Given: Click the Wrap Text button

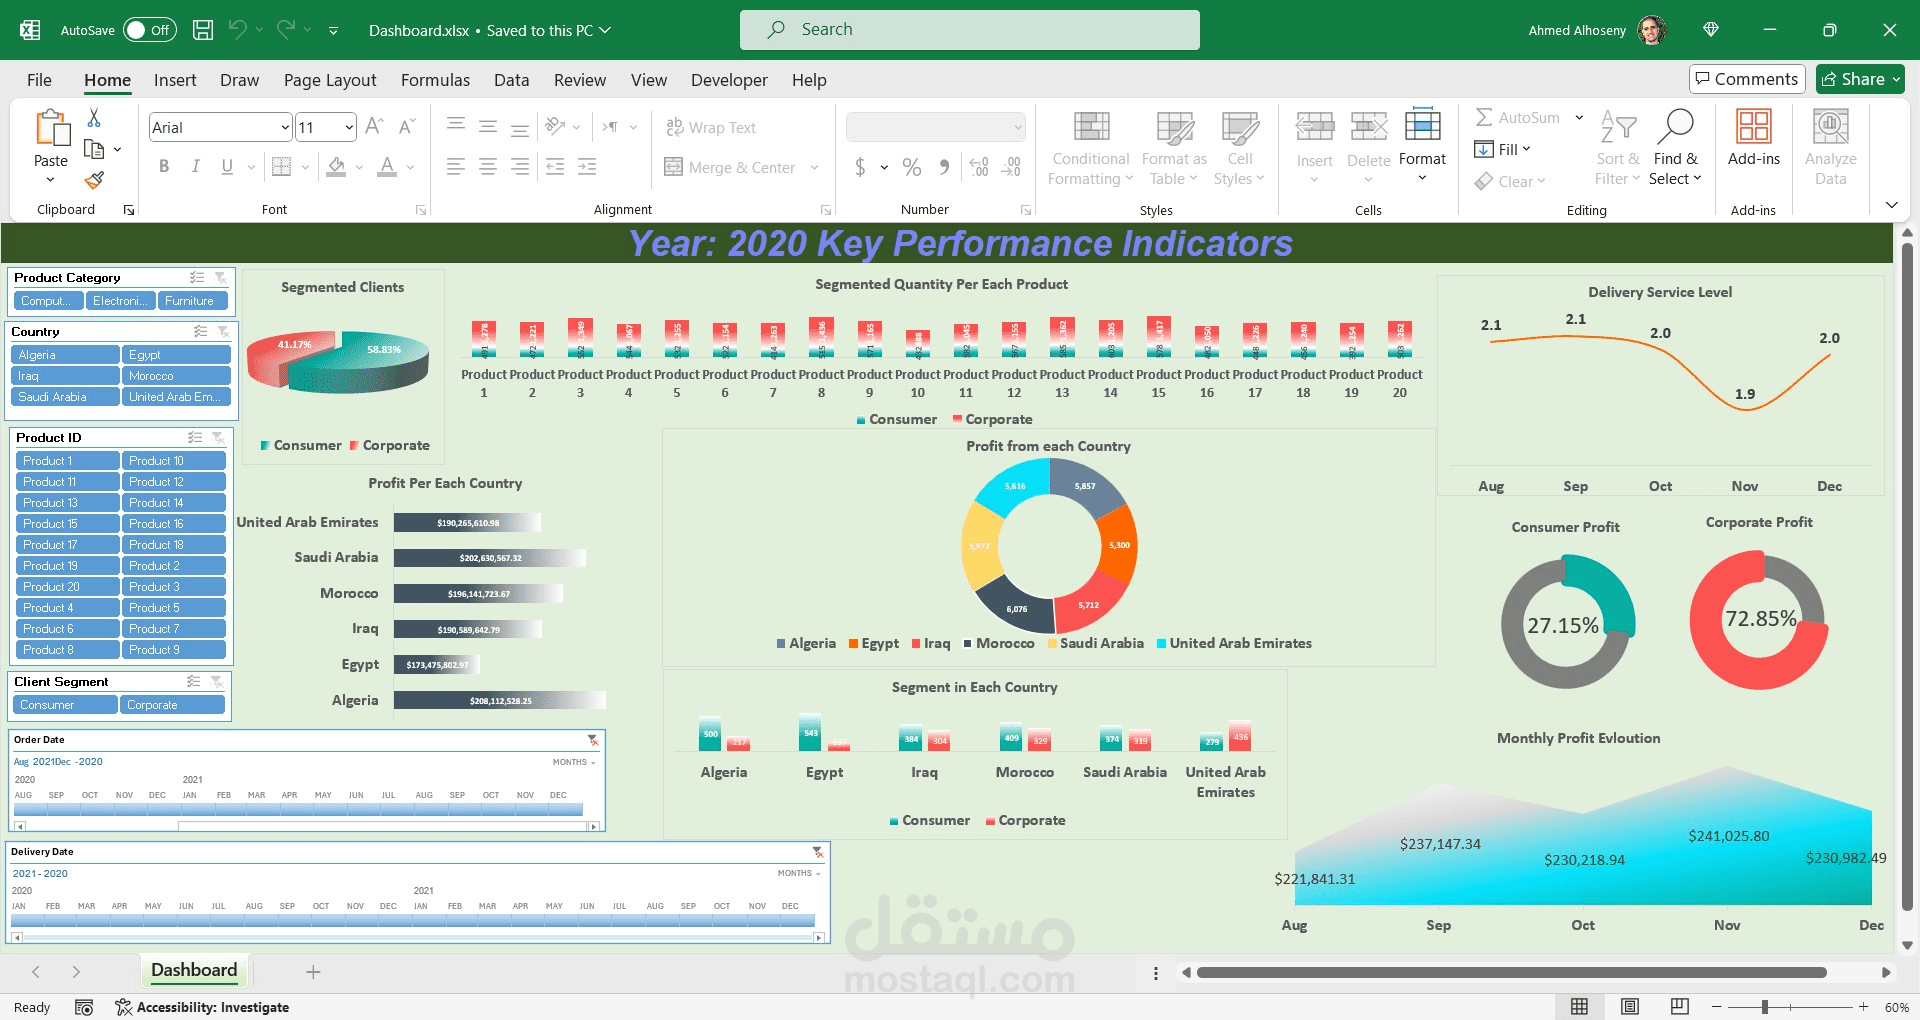Looking at the screenshot, I should [711, 127].
